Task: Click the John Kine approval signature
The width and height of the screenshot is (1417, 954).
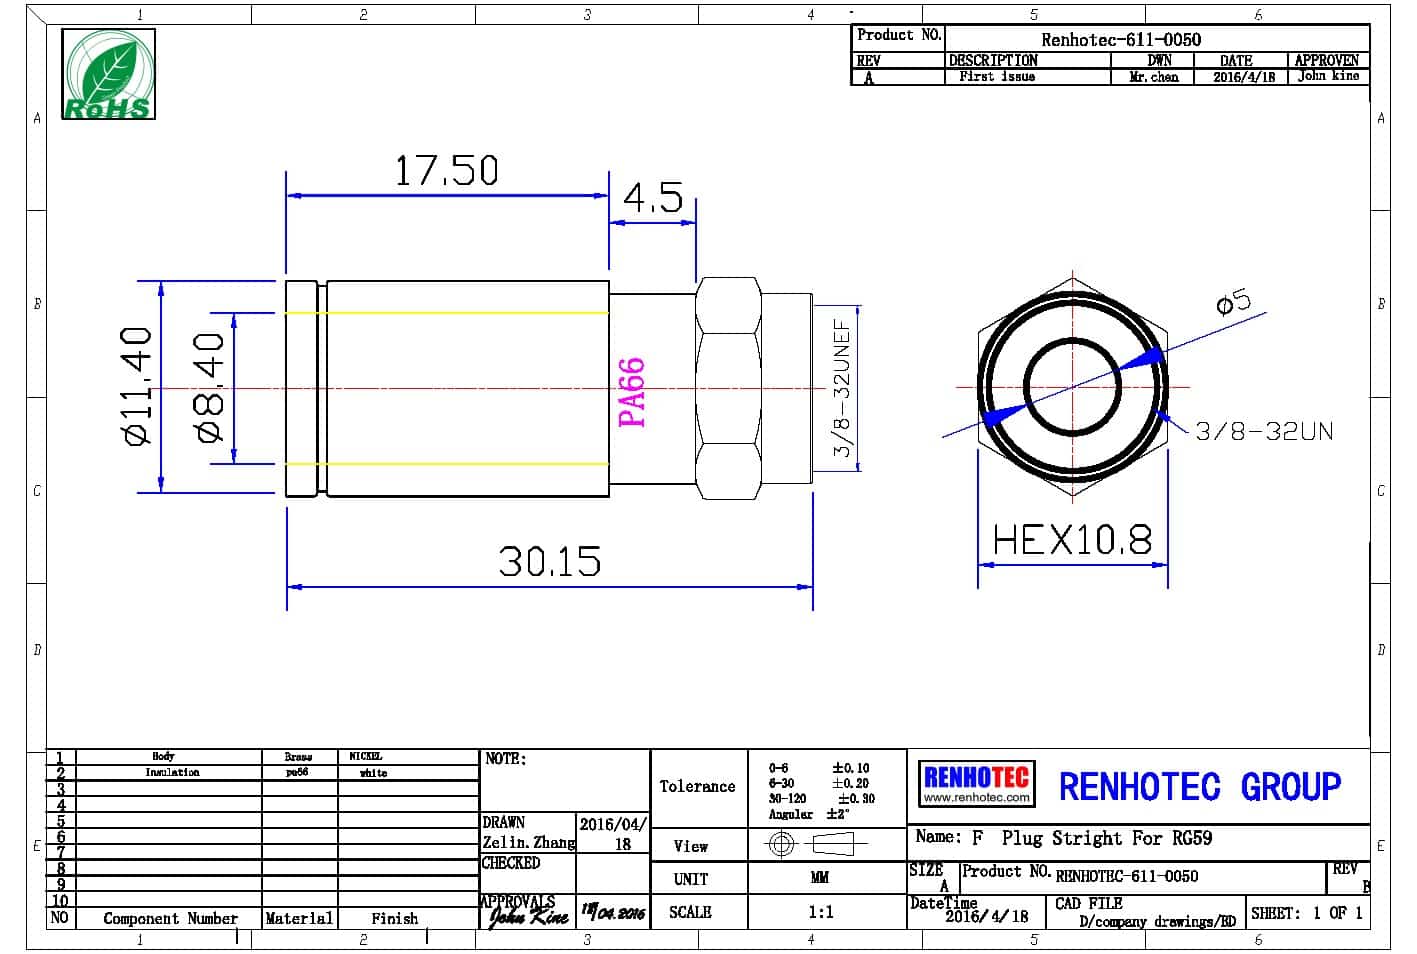Action: click(528, 914)
